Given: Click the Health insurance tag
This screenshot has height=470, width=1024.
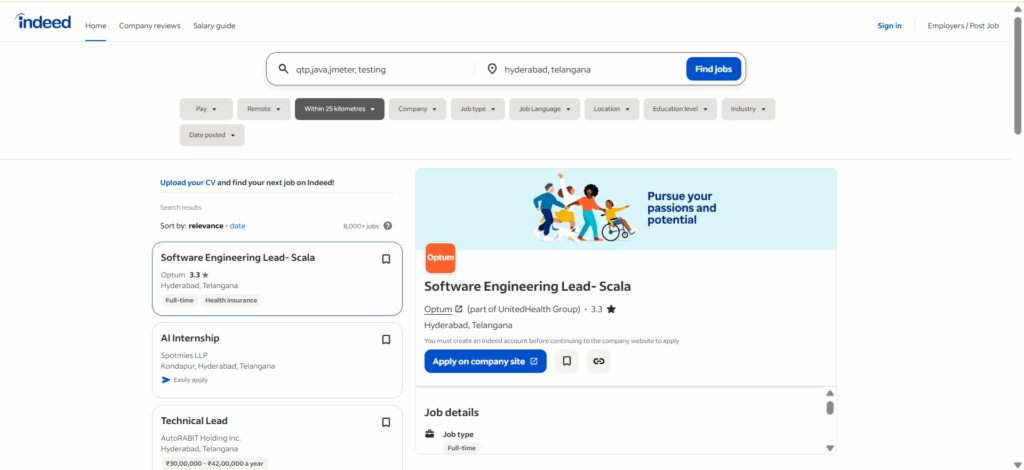Looking at the screenshot, I should pos(231,301).
